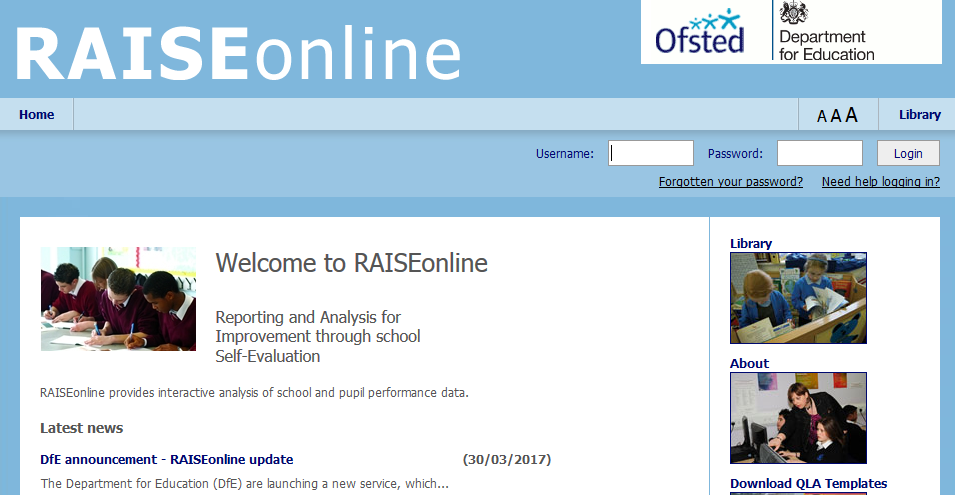This screenshot has width=955, height=495.
Task: Click the Library children reading thumbnail
Action: [x=798, y=298]
